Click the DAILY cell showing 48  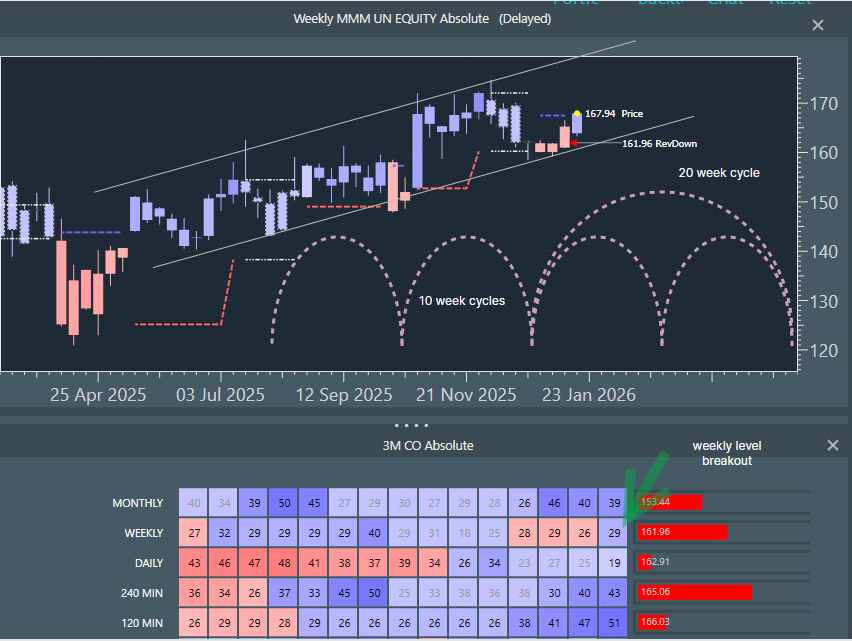(284, 563)
